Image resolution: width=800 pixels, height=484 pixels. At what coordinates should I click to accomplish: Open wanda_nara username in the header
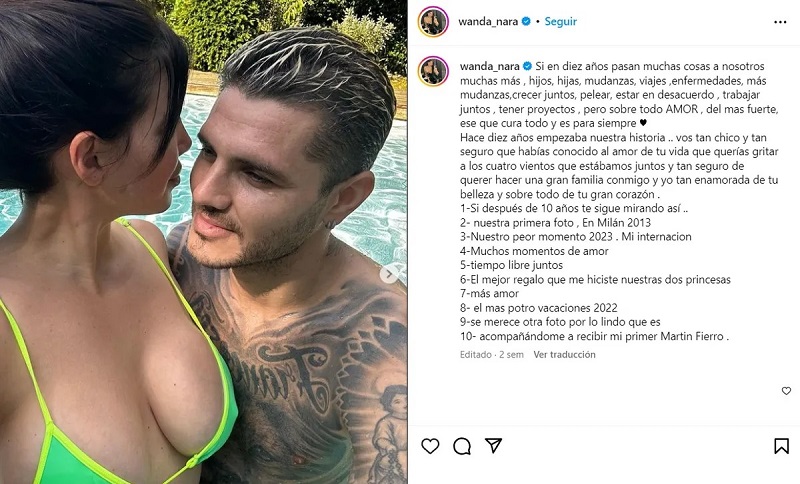tap(488, 21)
